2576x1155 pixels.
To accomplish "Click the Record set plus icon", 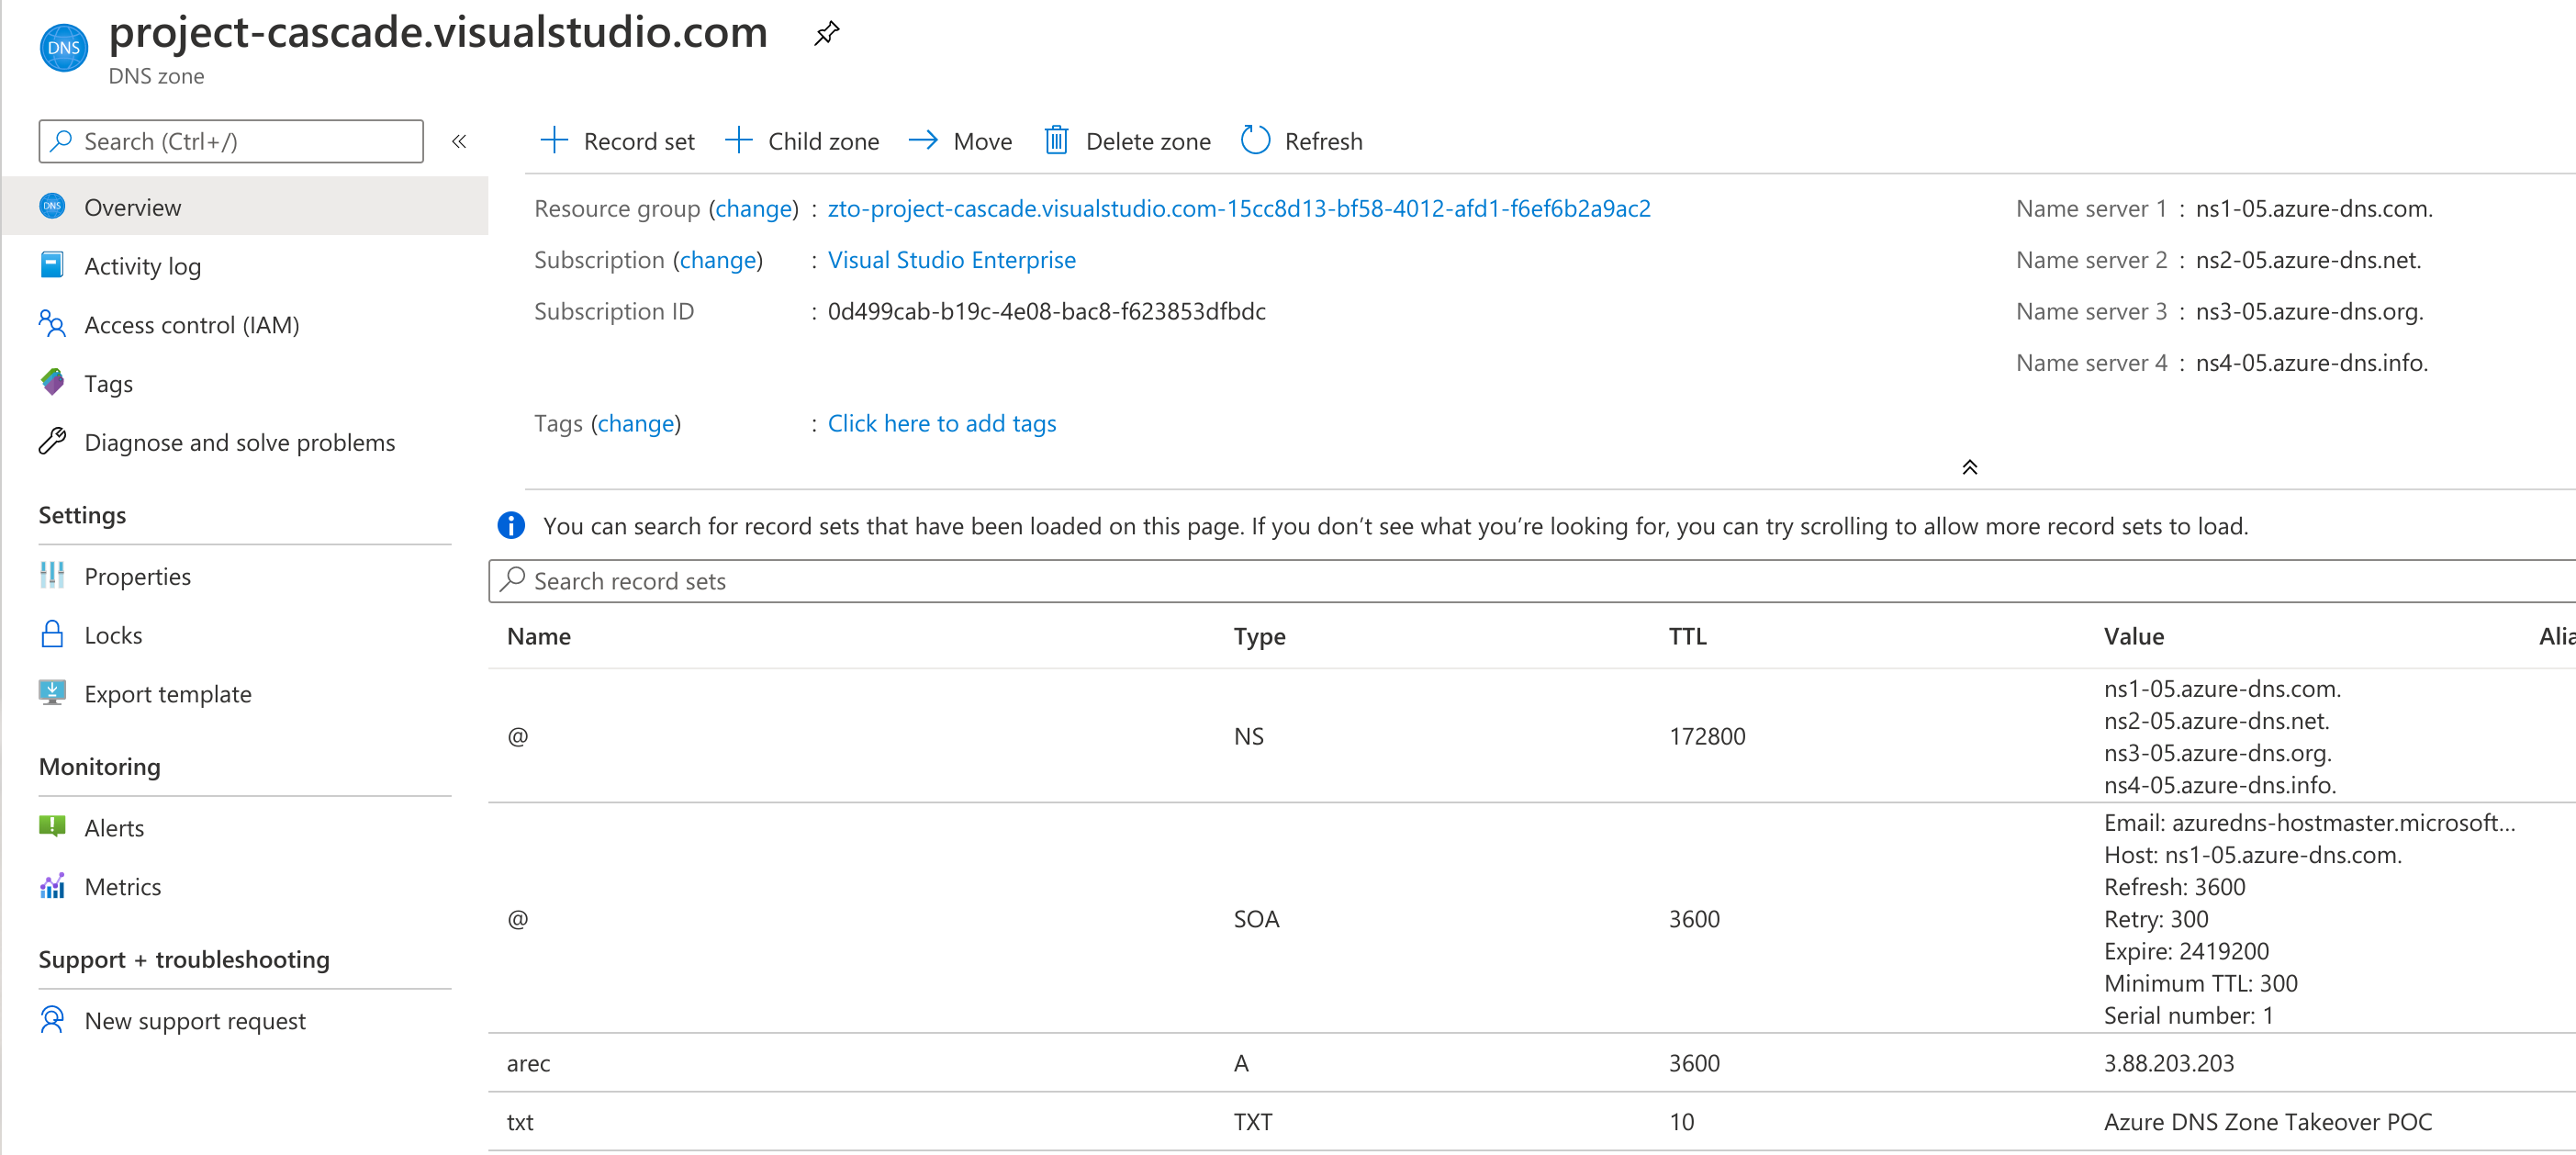I will coord(554,141).
